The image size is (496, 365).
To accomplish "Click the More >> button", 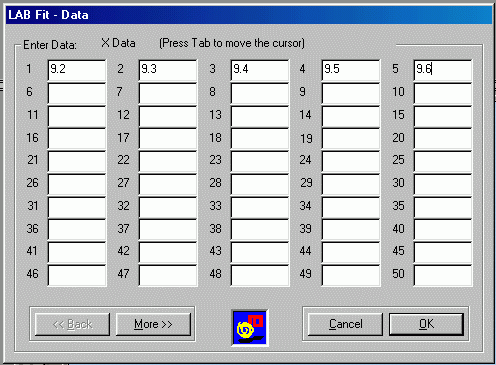I will coord(153,324).
